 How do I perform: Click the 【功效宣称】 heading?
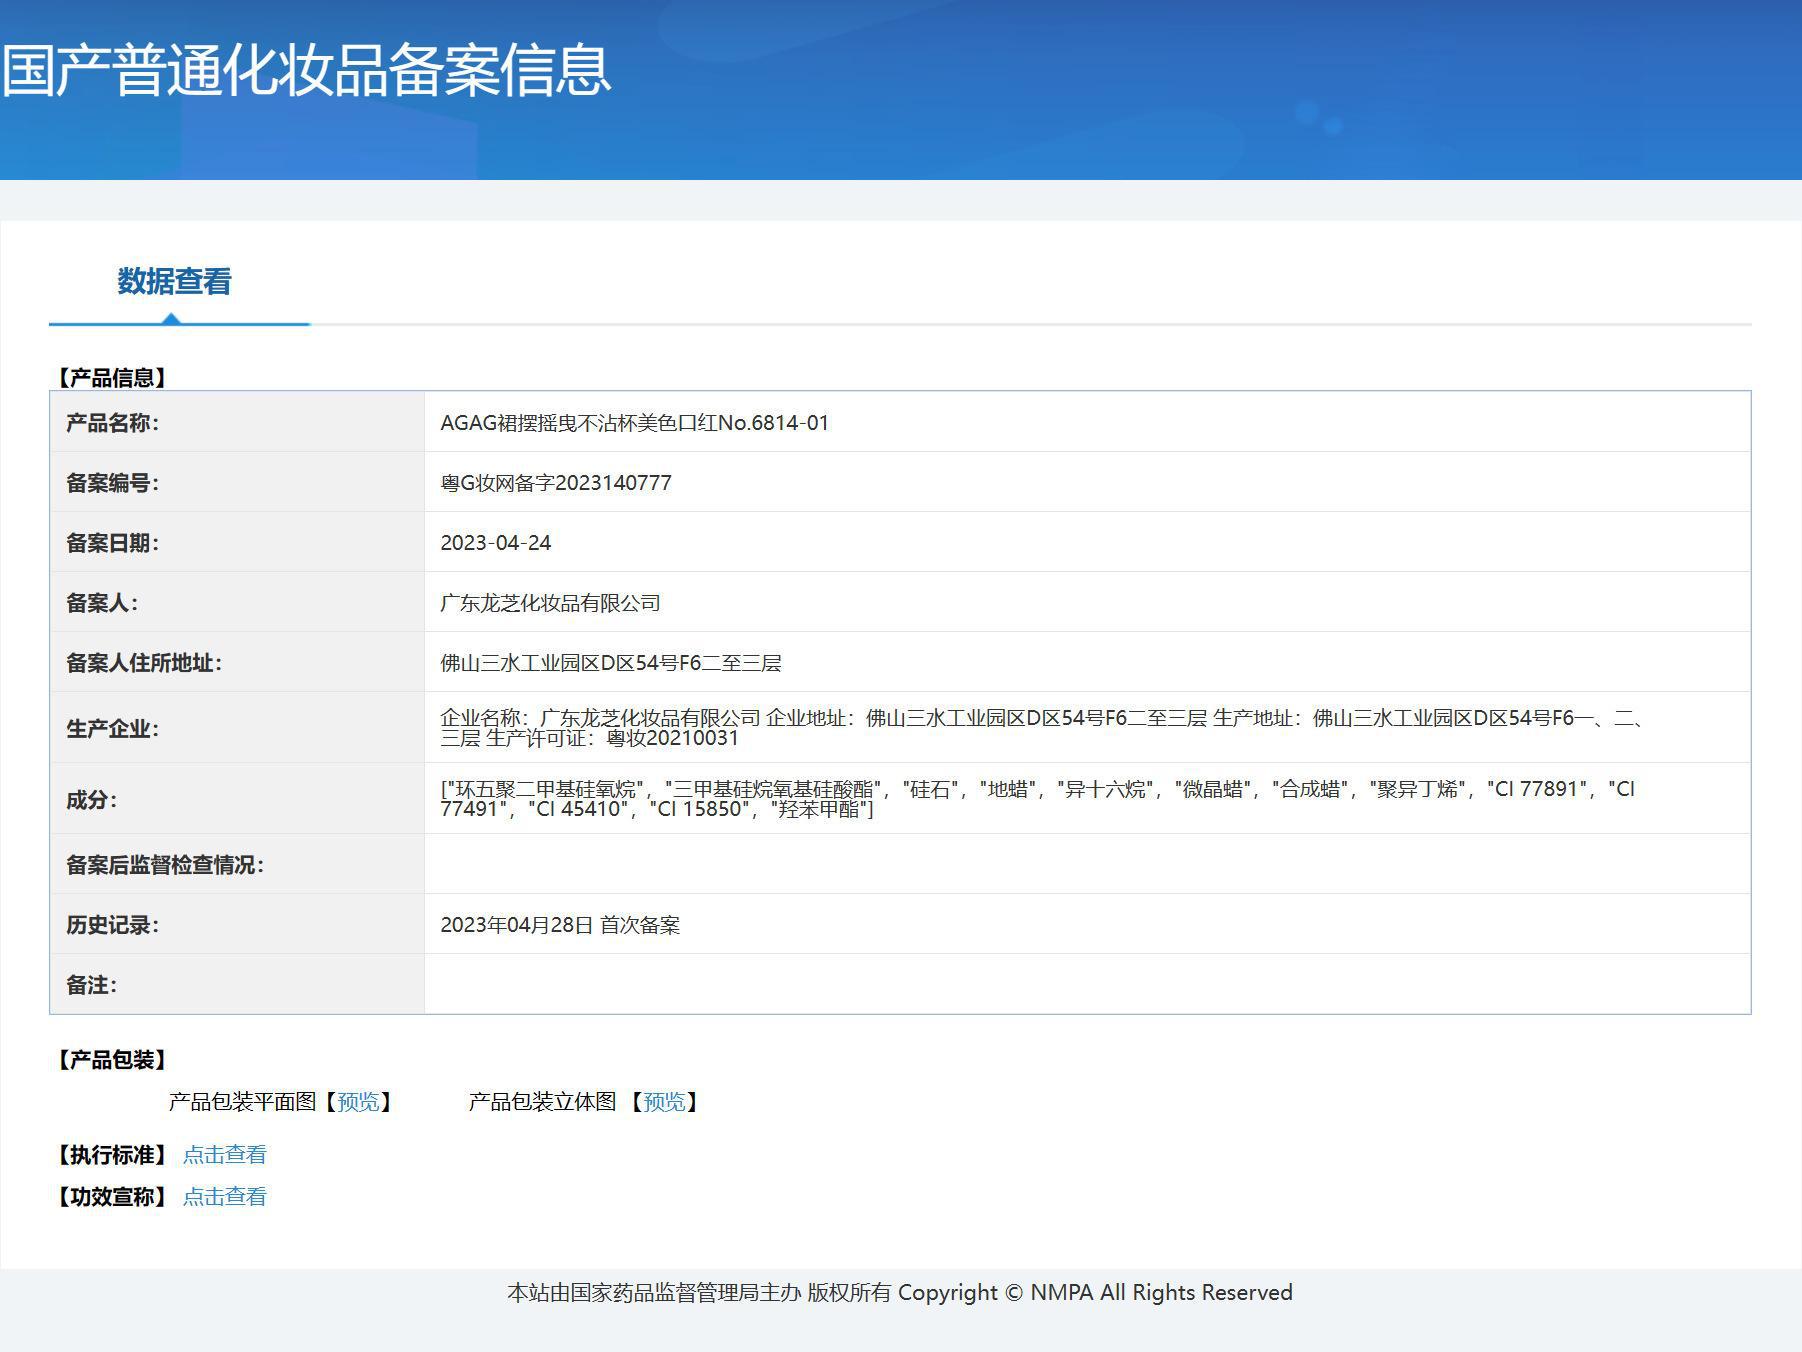pyautogui.click(x=111, y=1197)
